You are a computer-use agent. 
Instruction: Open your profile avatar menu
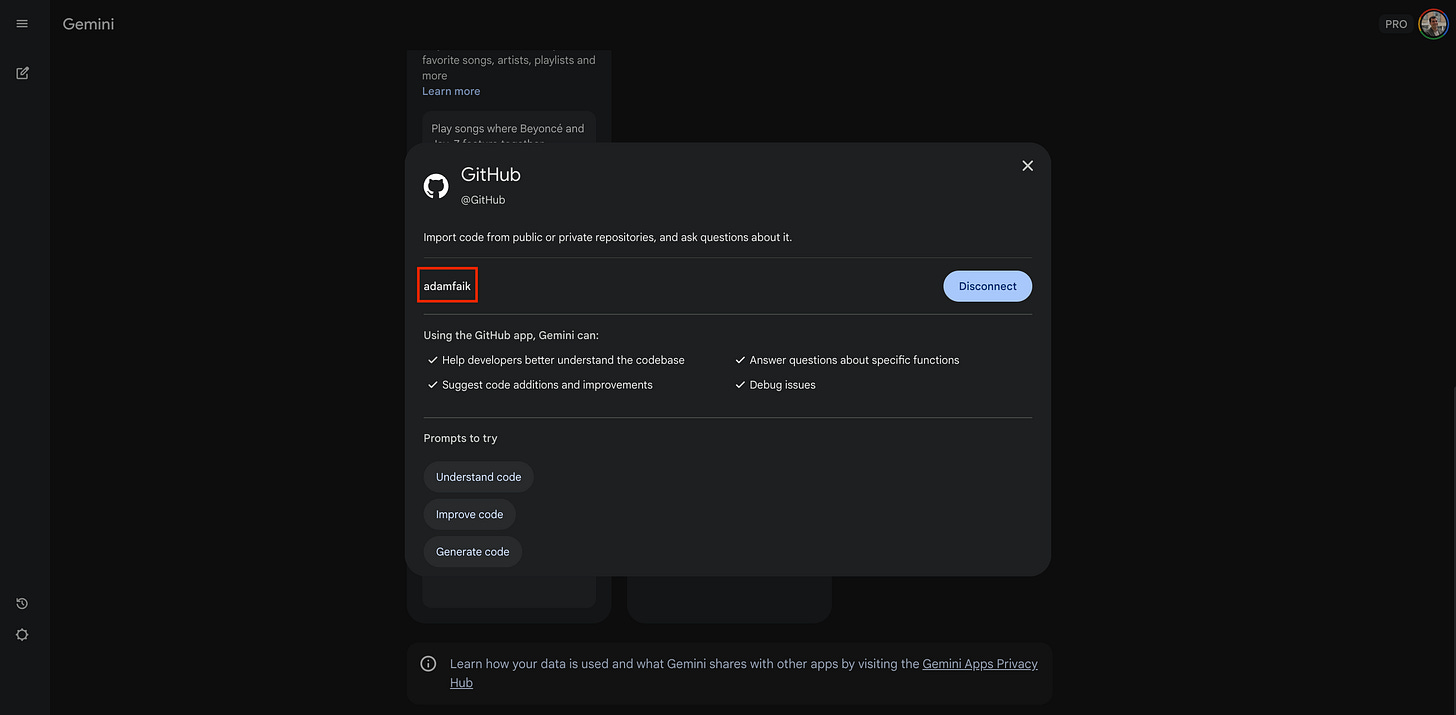(x=1434, y=23)
